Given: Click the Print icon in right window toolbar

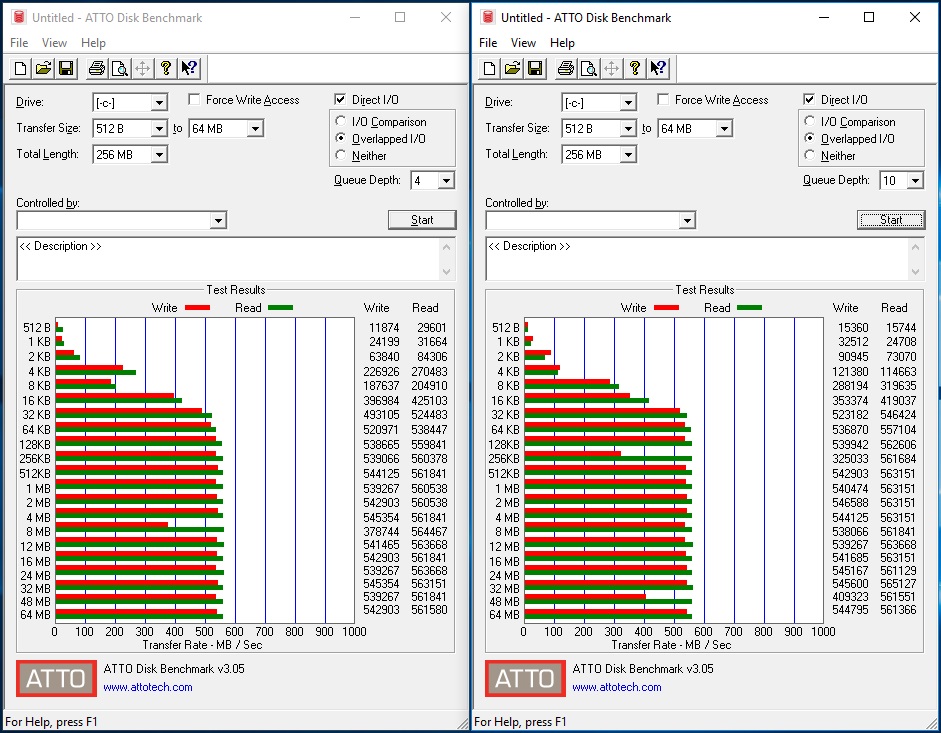Looking at the screenshot, I should tap(565, 68).
